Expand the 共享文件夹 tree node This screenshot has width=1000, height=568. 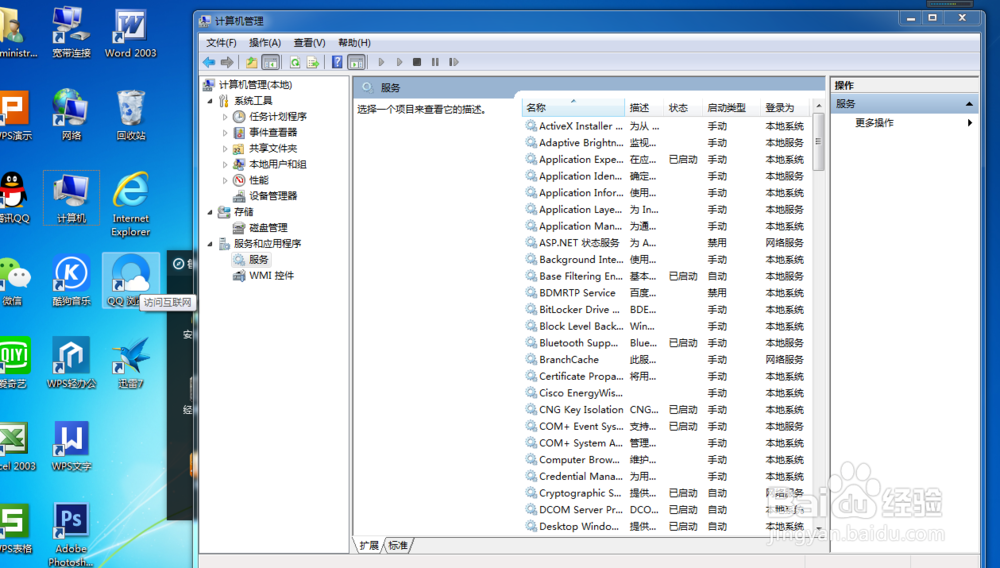coord(225,149)
